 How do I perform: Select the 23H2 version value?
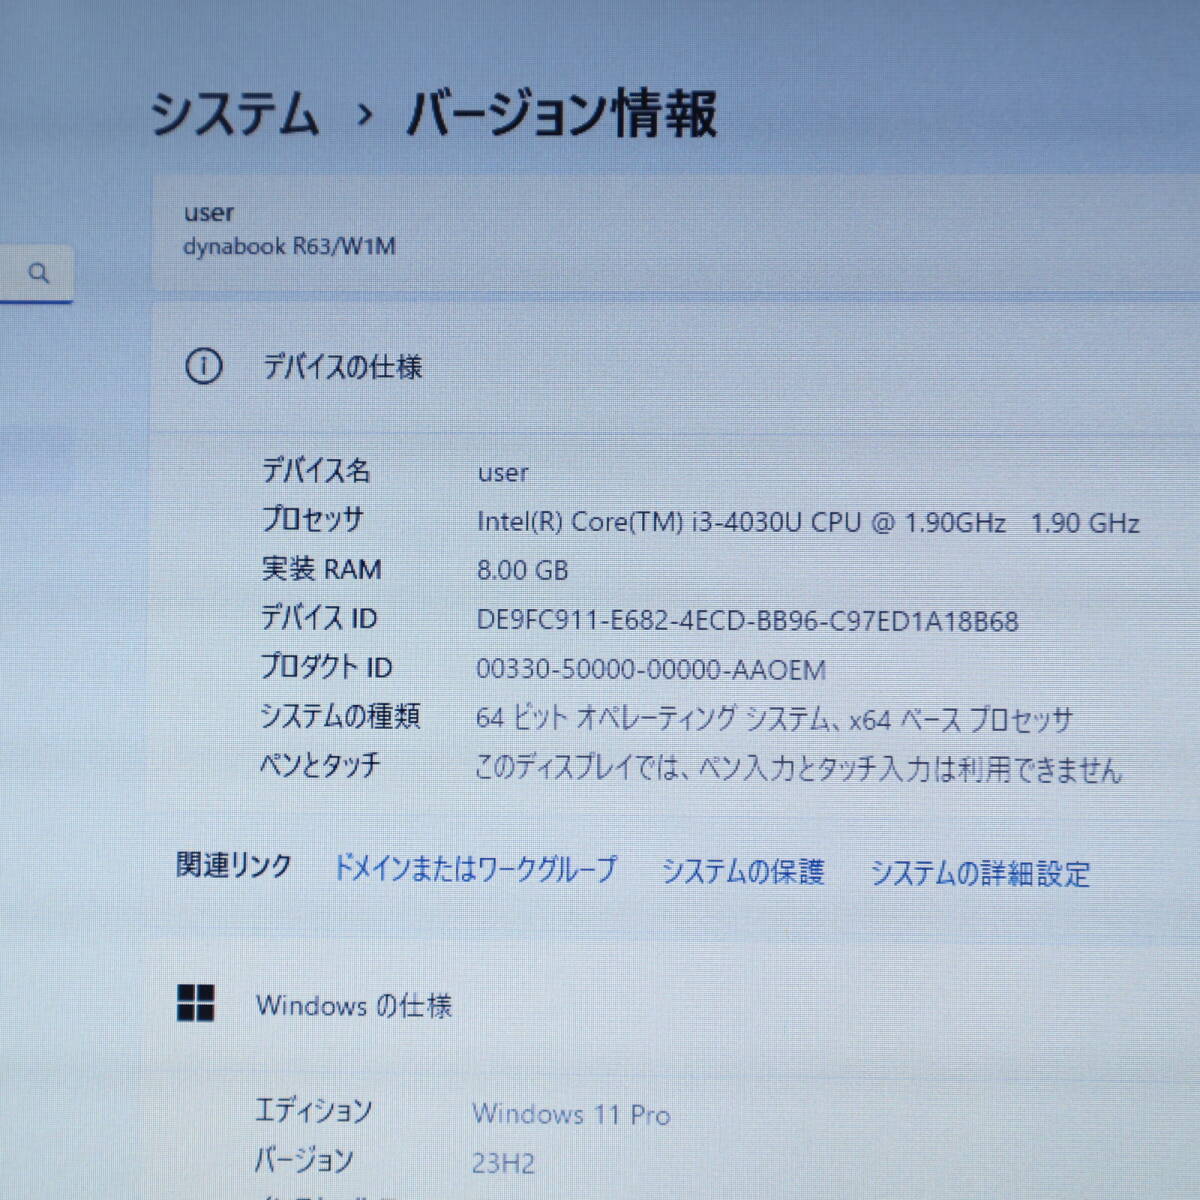(503, 1163)
